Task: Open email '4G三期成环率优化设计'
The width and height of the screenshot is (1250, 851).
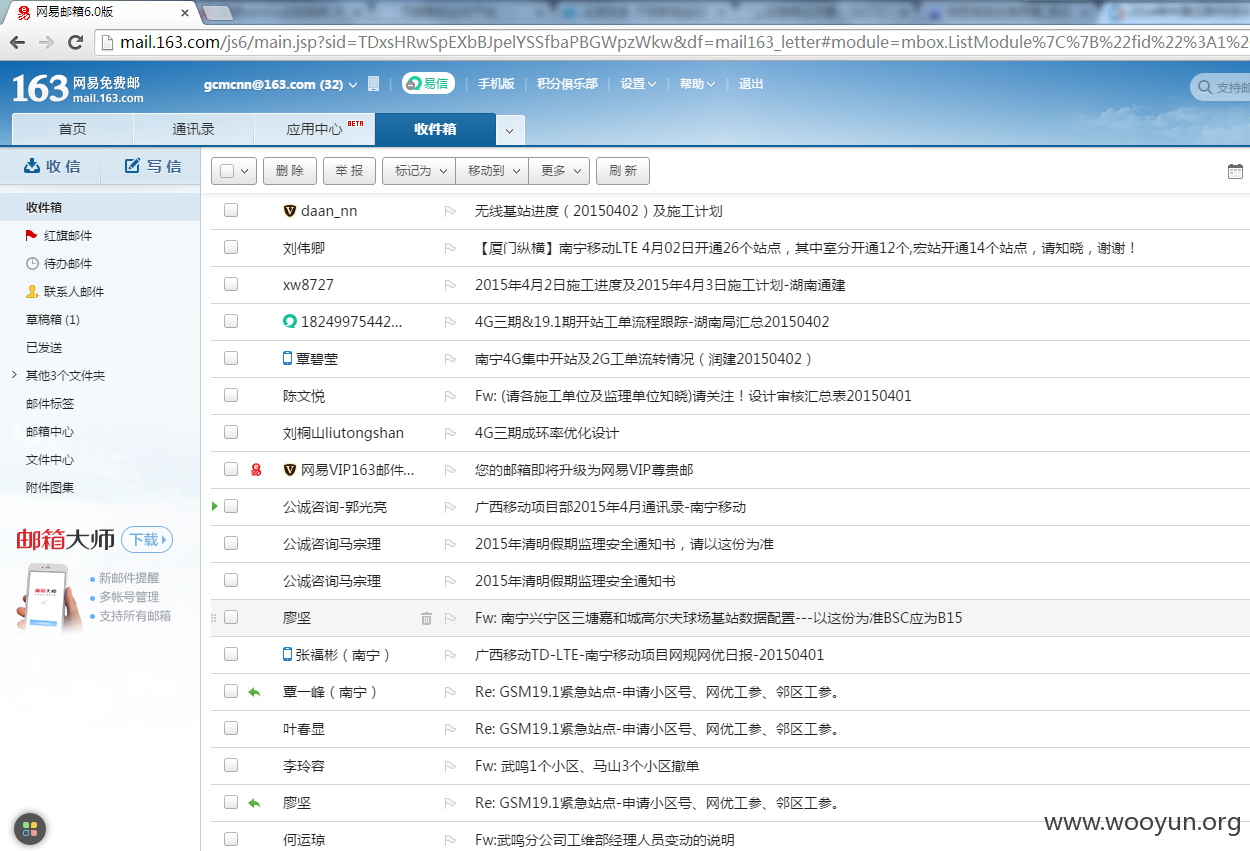Action: tap(547, 433)
